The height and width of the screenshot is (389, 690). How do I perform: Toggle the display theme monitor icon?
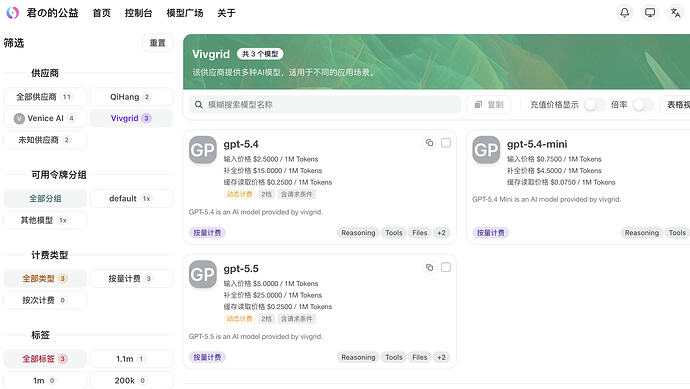point(650,13)
